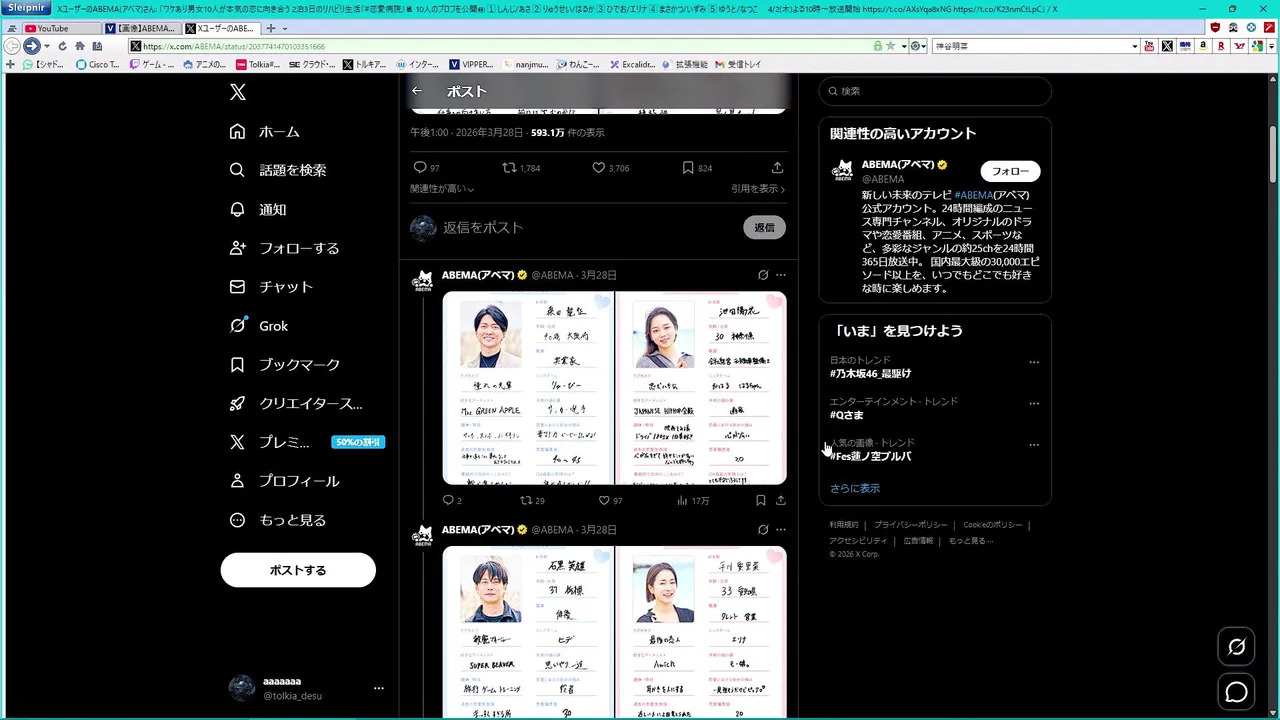This screenshot has width=1280, height=720.
Task: Click reply icon with count 2
Action: pyautogui.click(x=448, y=500)
